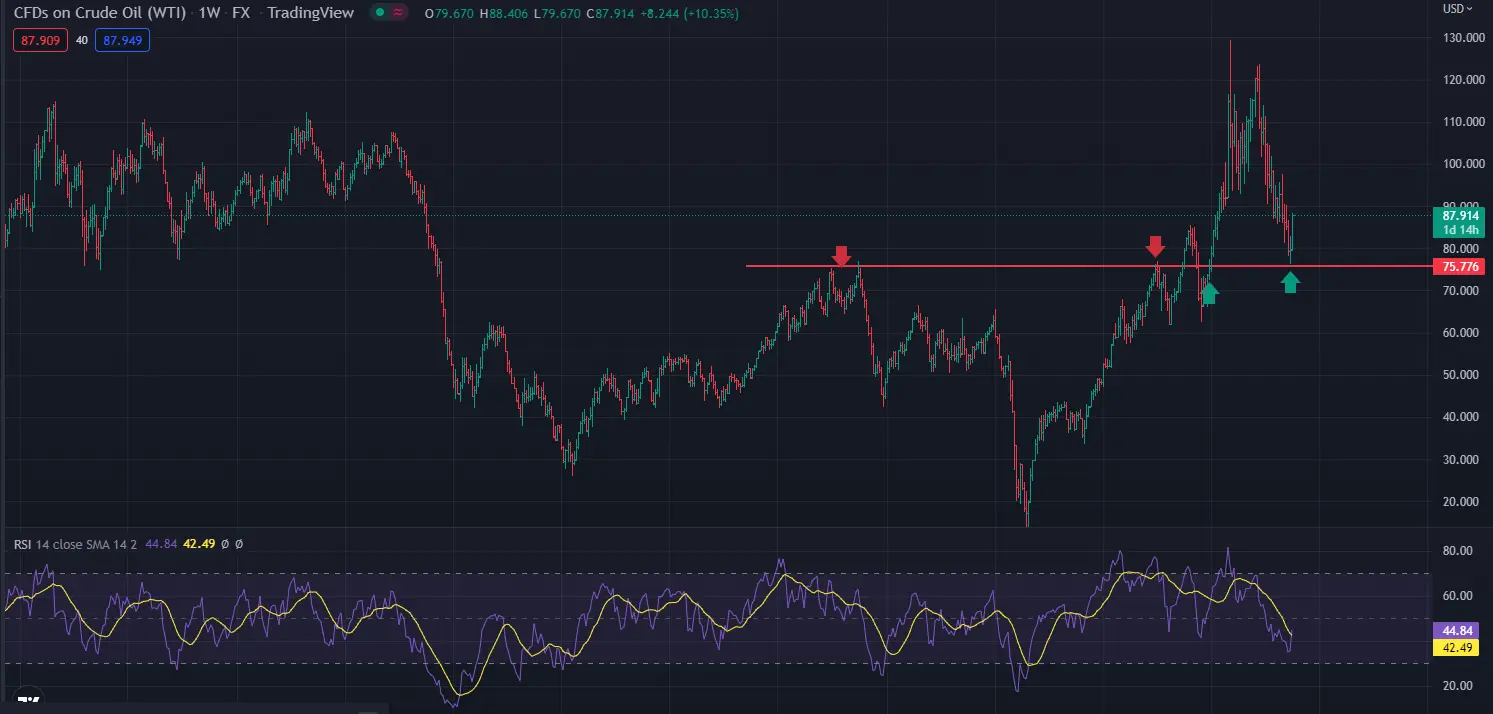Click the pink approximate-data indicator icon
This screenshot has width=1493, height=714.
pos(398,14)
